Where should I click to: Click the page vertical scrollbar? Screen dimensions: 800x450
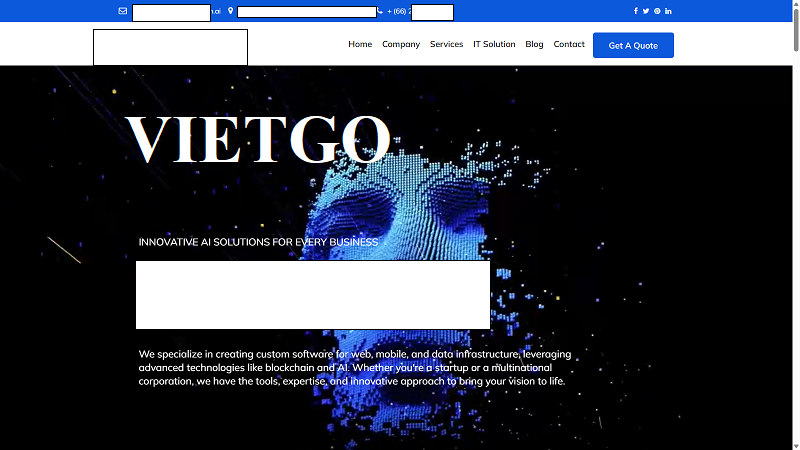click(x=794, y=200)
